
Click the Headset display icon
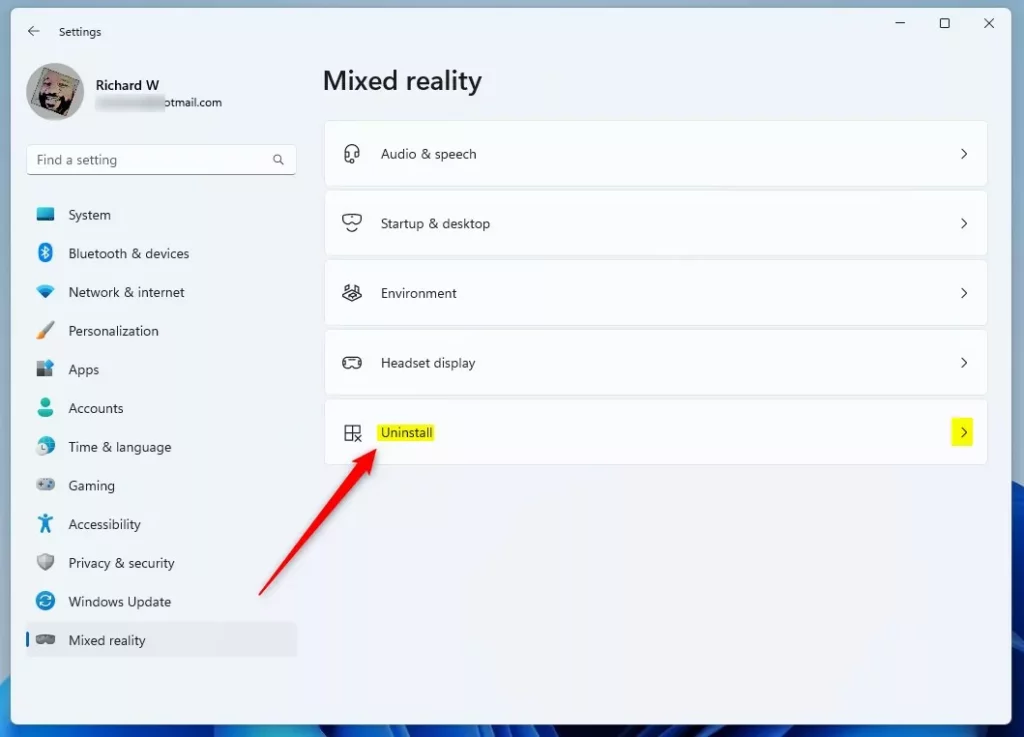(x=351, y=363)
